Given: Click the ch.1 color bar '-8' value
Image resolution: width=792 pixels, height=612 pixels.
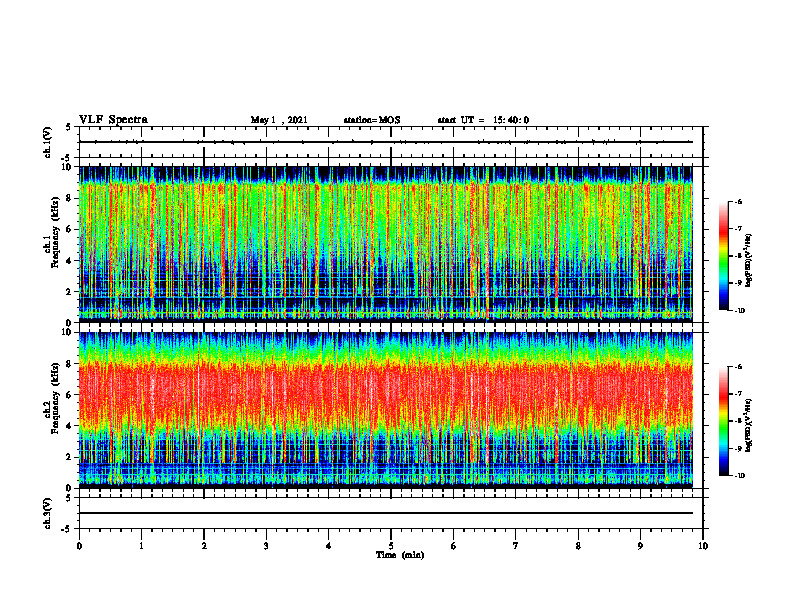Looking at the screenshot, I should pos(739,256).
